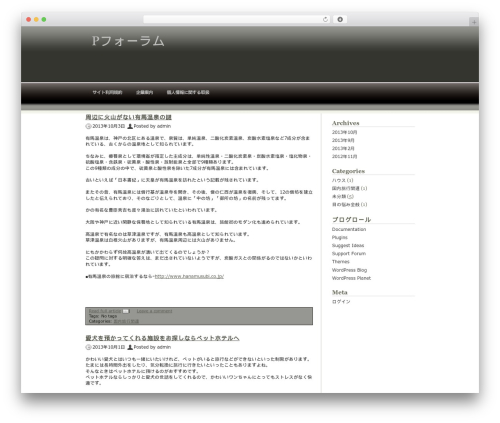
Task: Open the 2012年11月 archive
Action: (344, 156)
